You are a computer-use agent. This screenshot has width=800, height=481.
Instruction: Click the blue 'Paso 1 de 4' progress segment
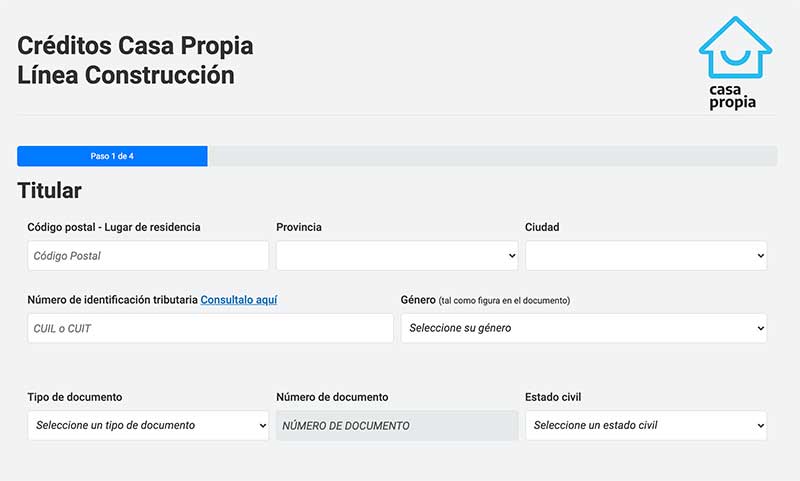point(112,156)
